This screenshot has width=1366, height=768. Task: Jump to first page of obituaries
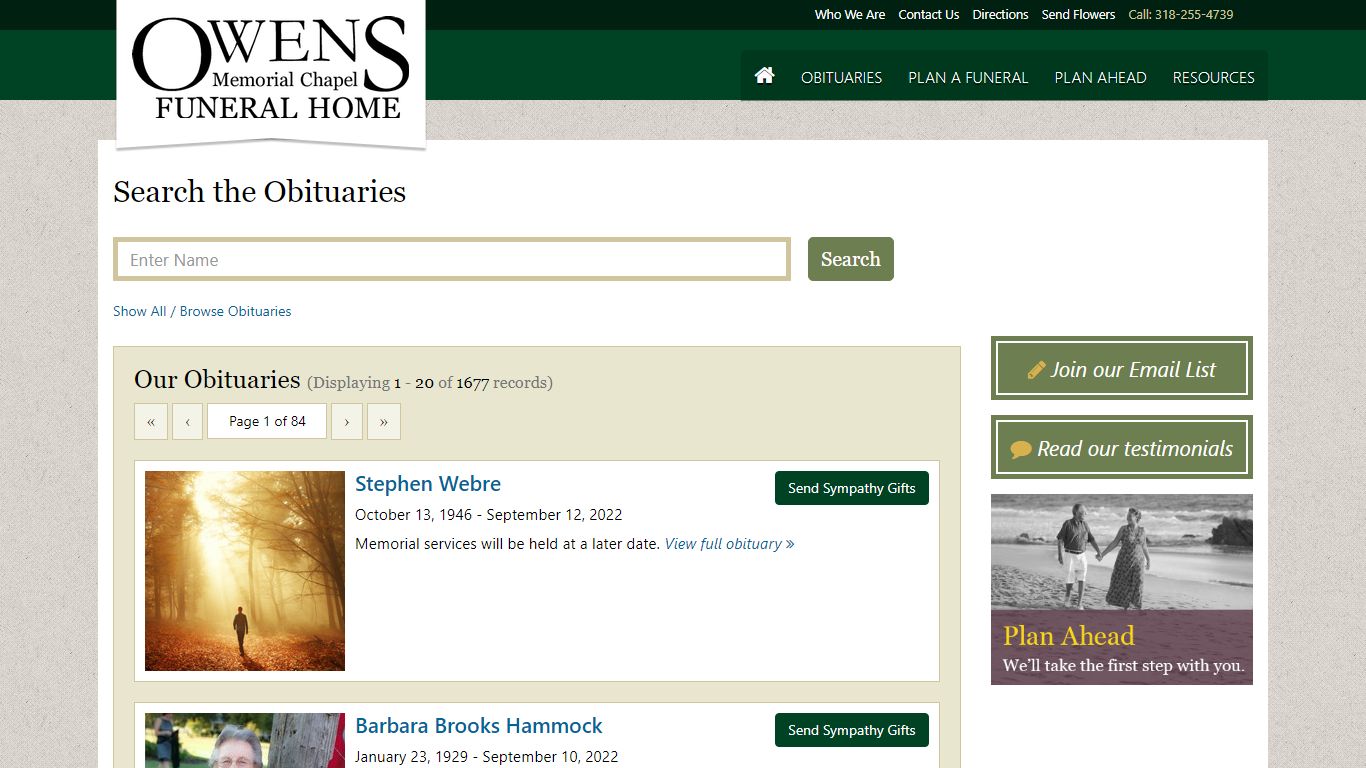(x=151, y=421)
